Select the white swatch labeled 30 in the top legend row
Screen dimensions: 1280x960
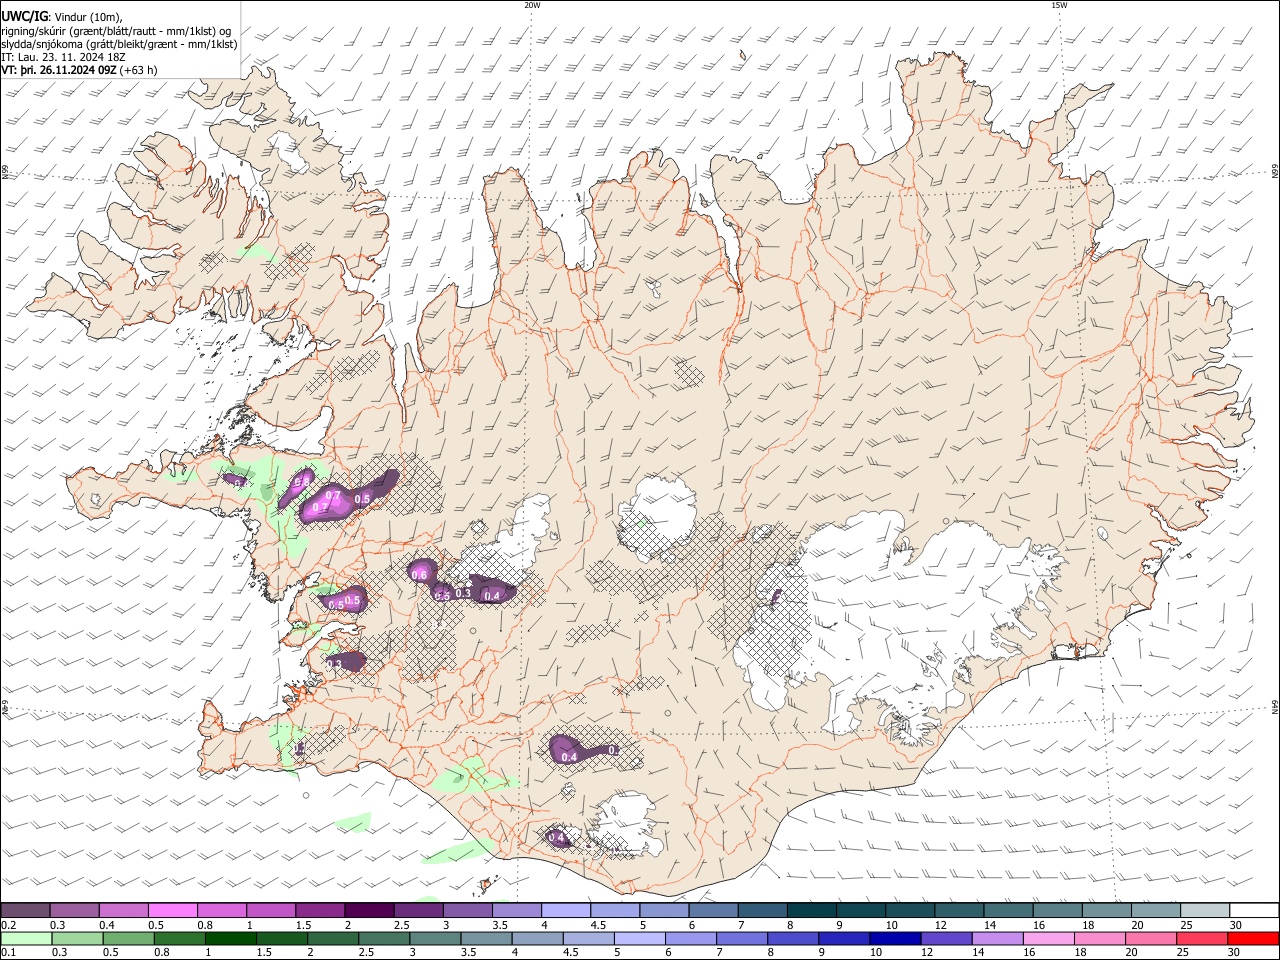coord(1254,911)
